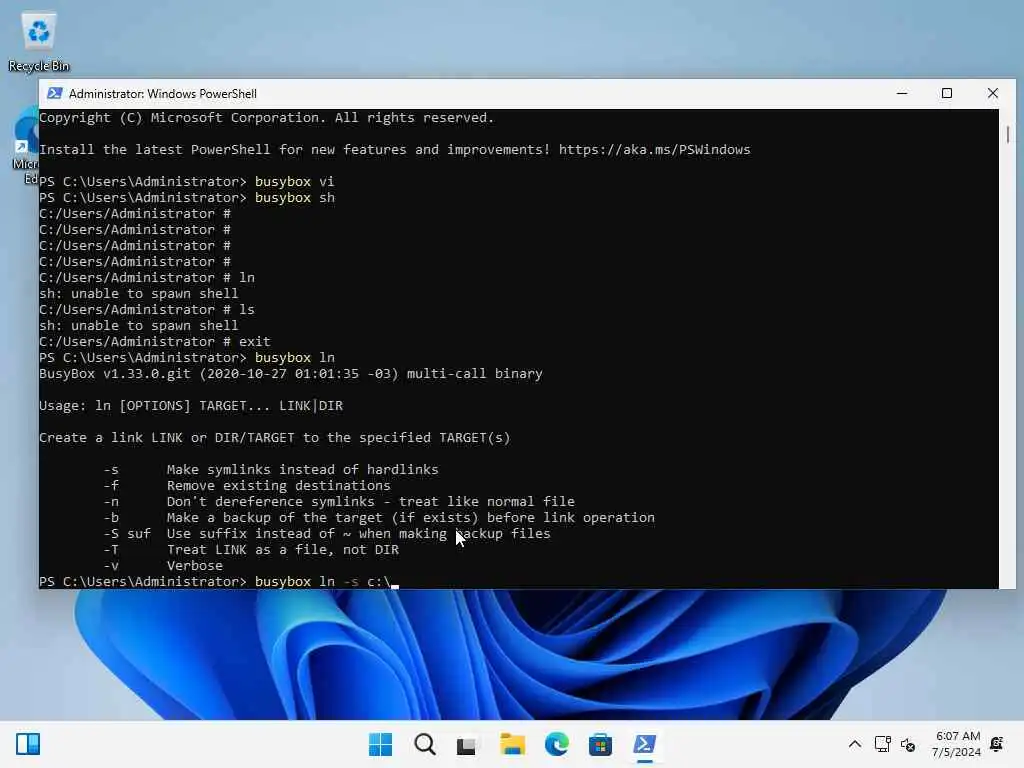Open the network status tray icon
The image size is (1024, 768).
click(883, 744)
